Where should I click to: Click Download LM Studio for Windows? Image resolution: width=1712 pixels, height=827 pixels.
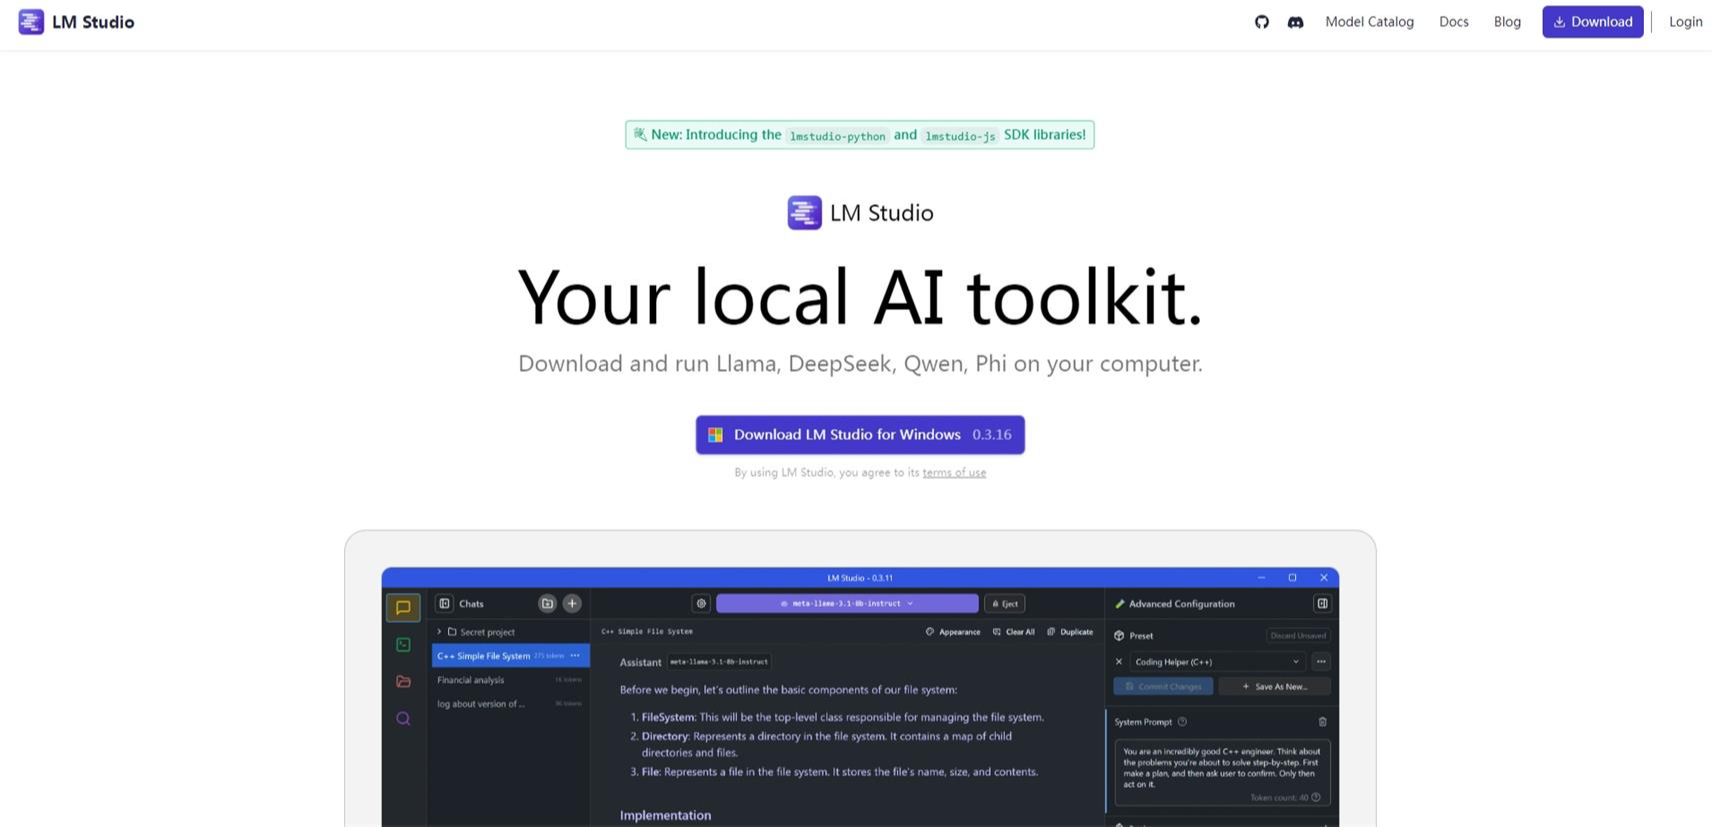point(860,435)
